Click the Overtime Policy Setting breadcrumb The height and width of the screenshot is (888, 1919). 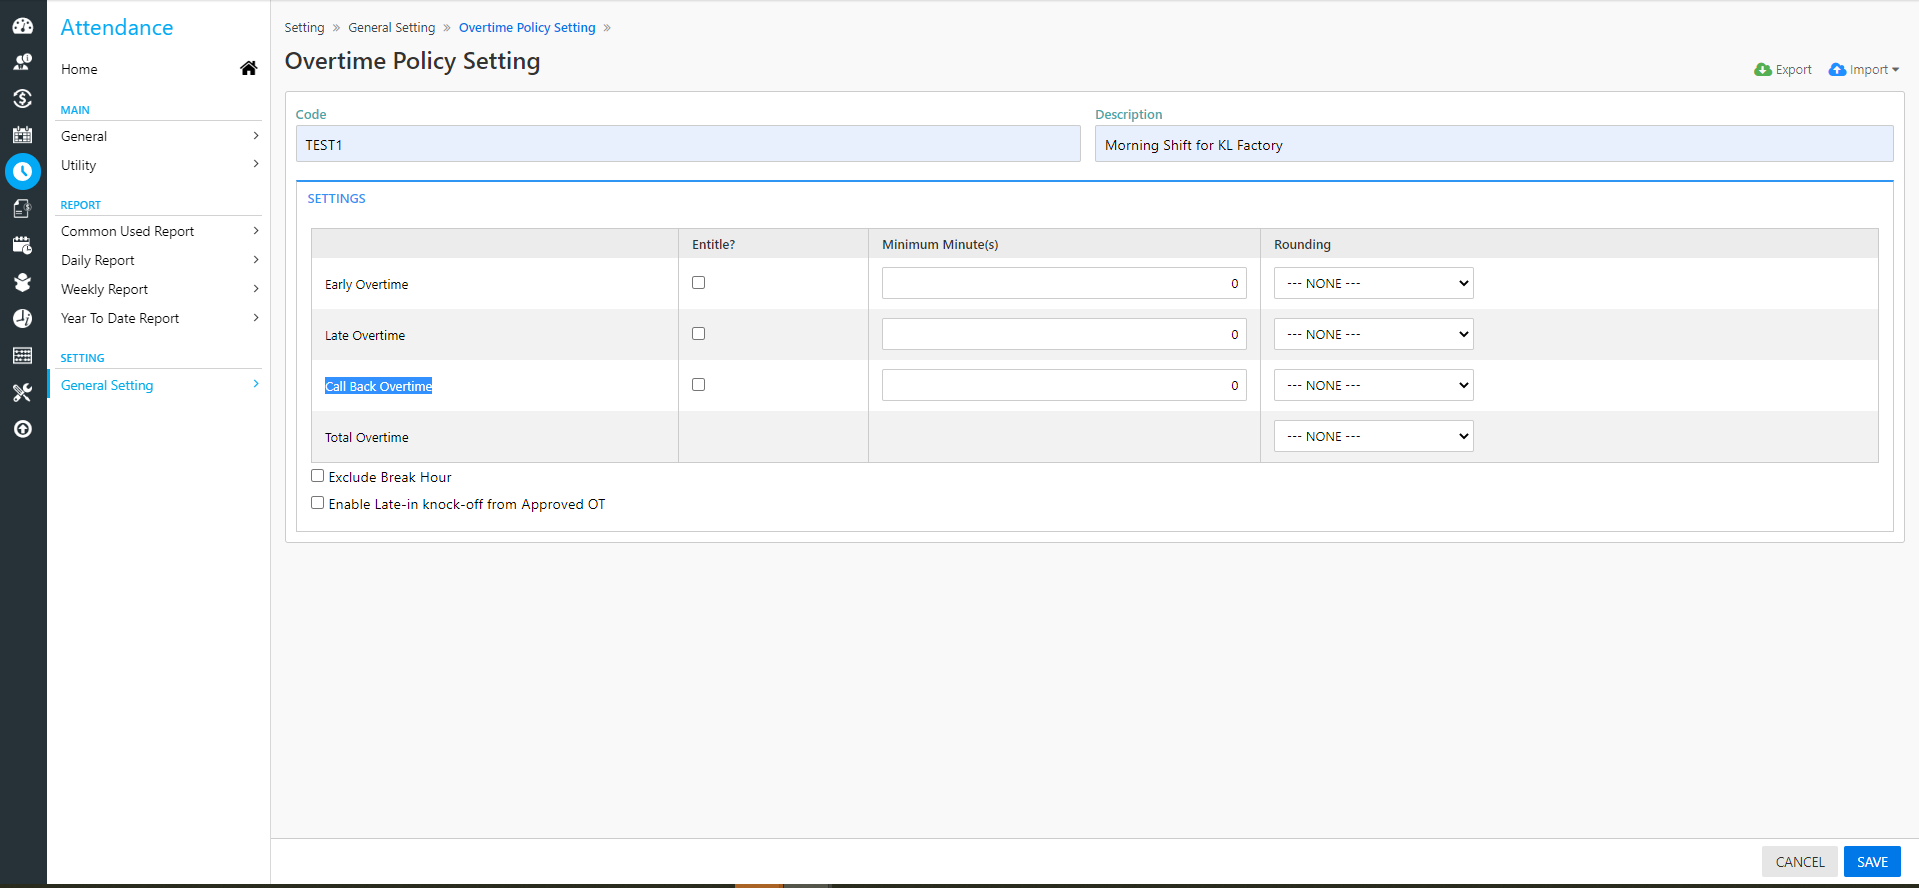[x=527, y=28]
